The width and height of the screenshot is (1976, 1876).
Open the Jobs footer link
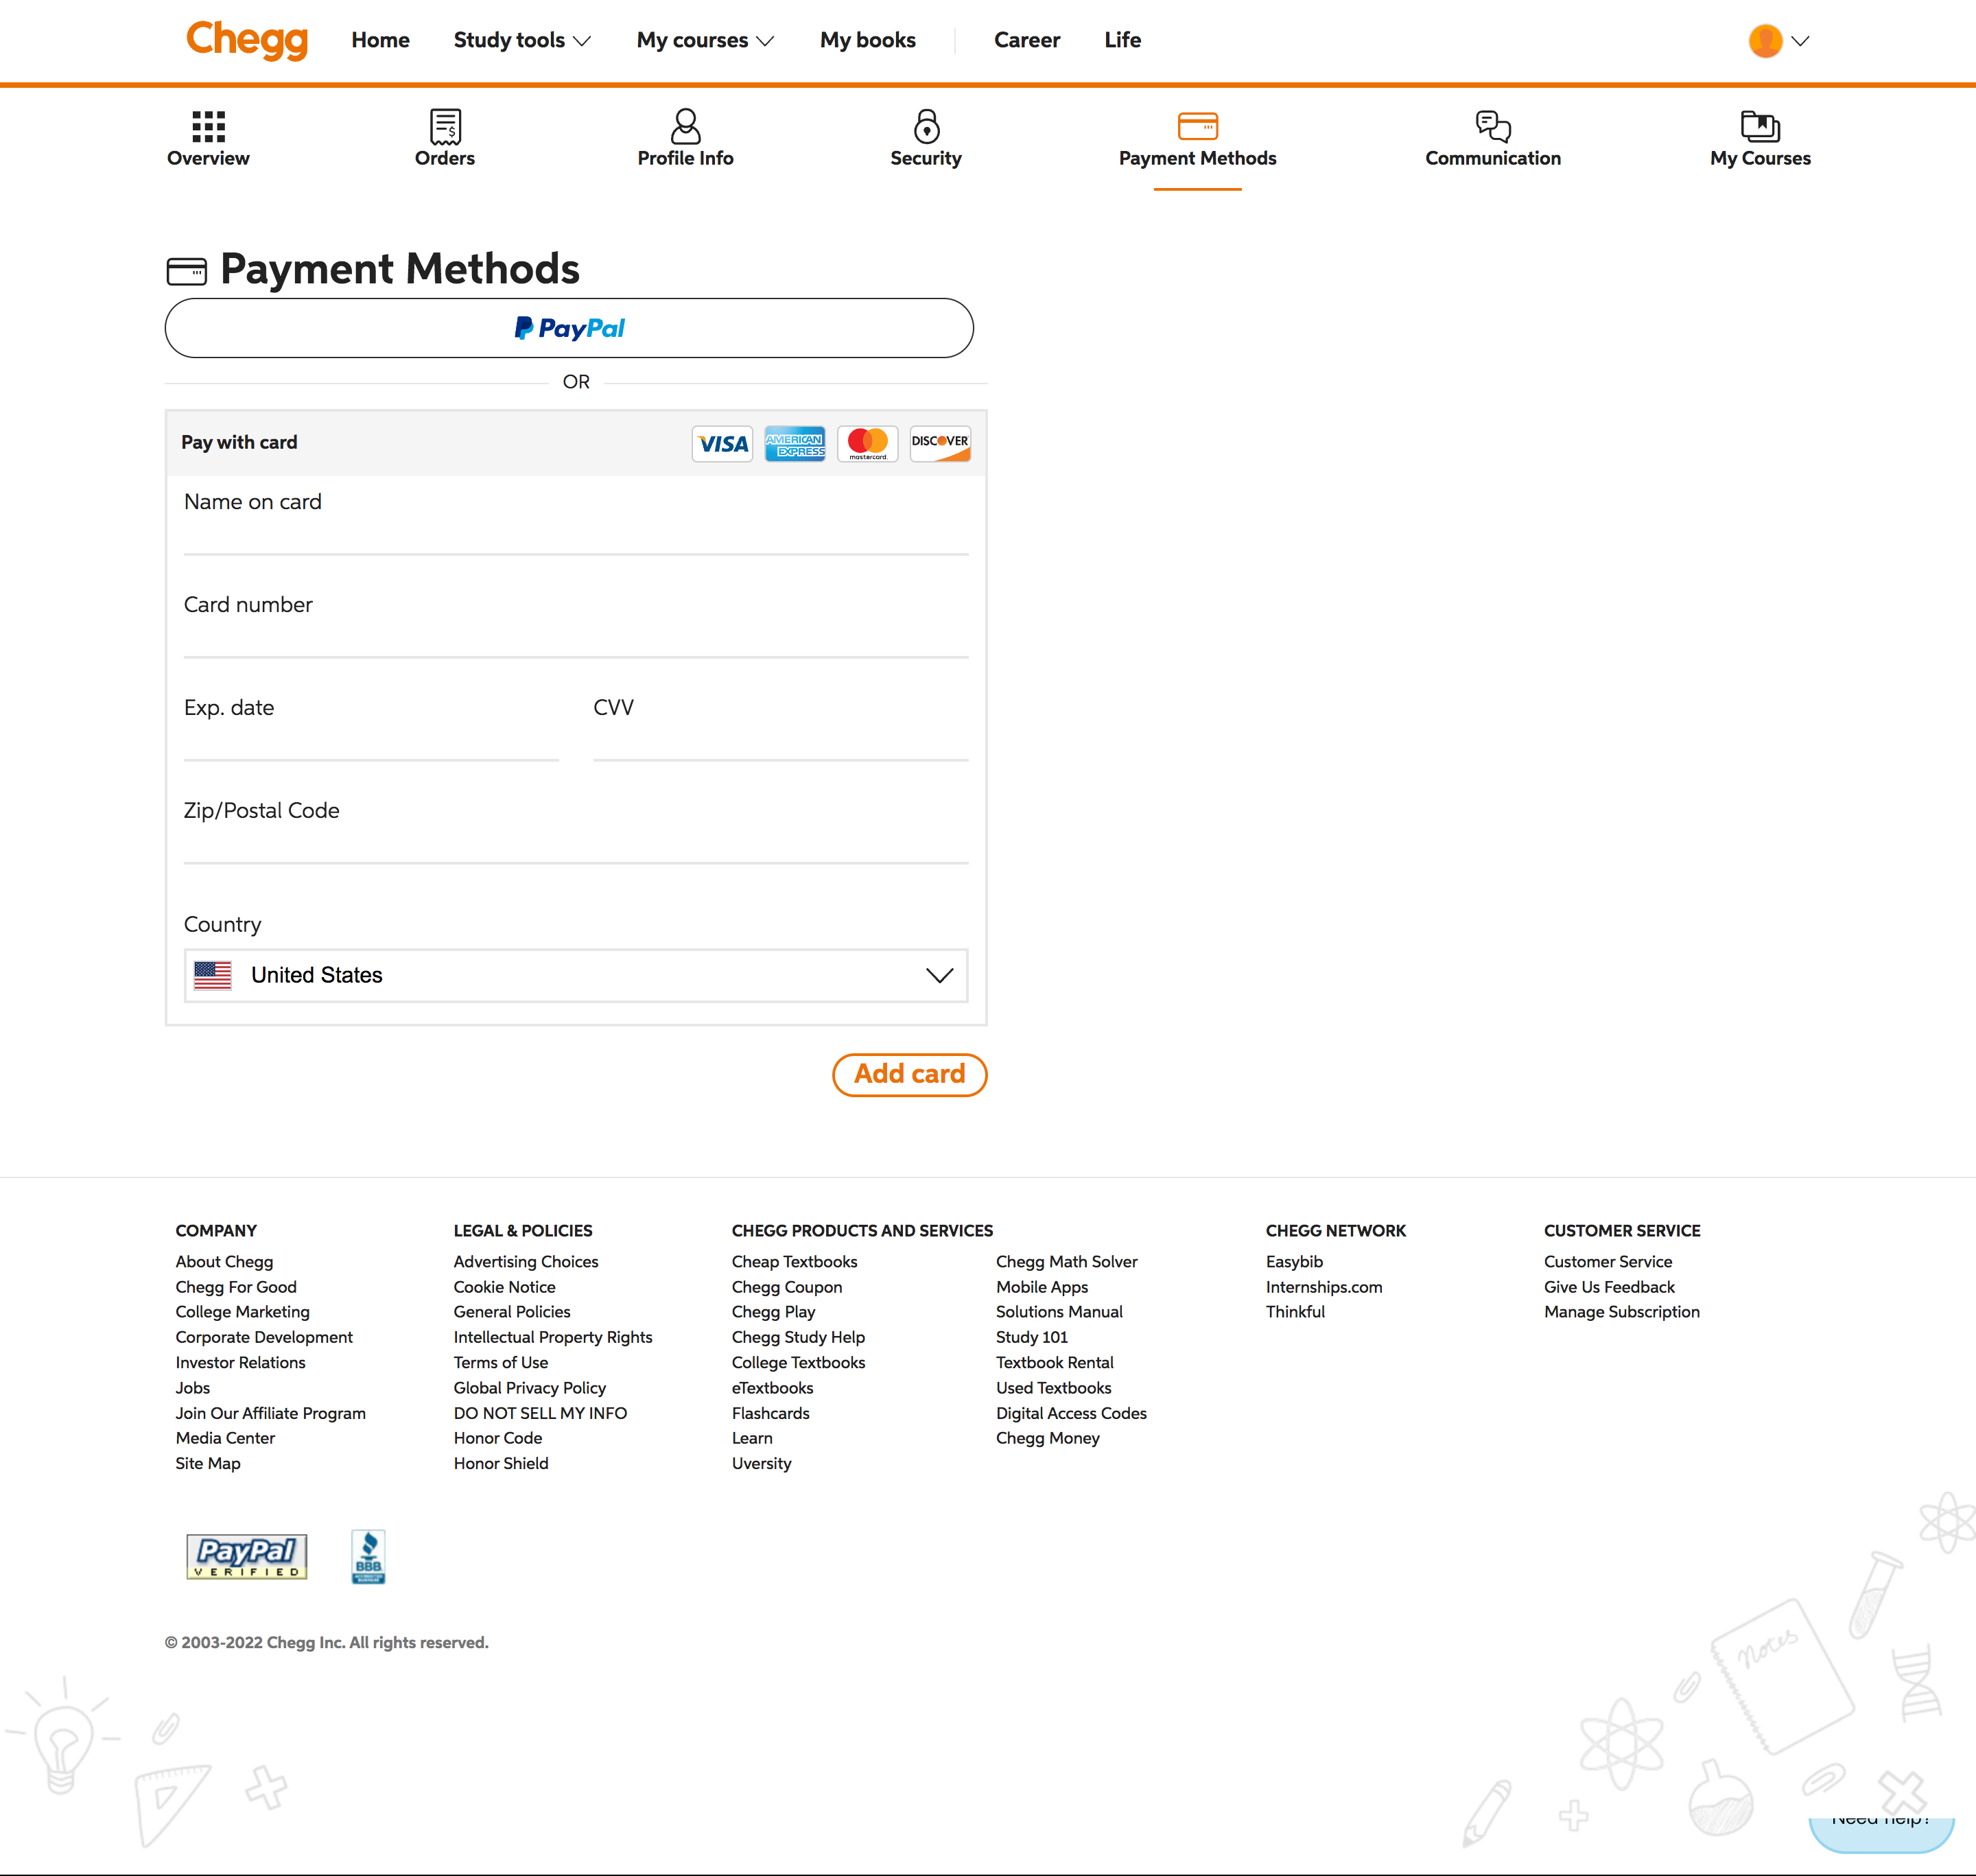coord(192,1388)
